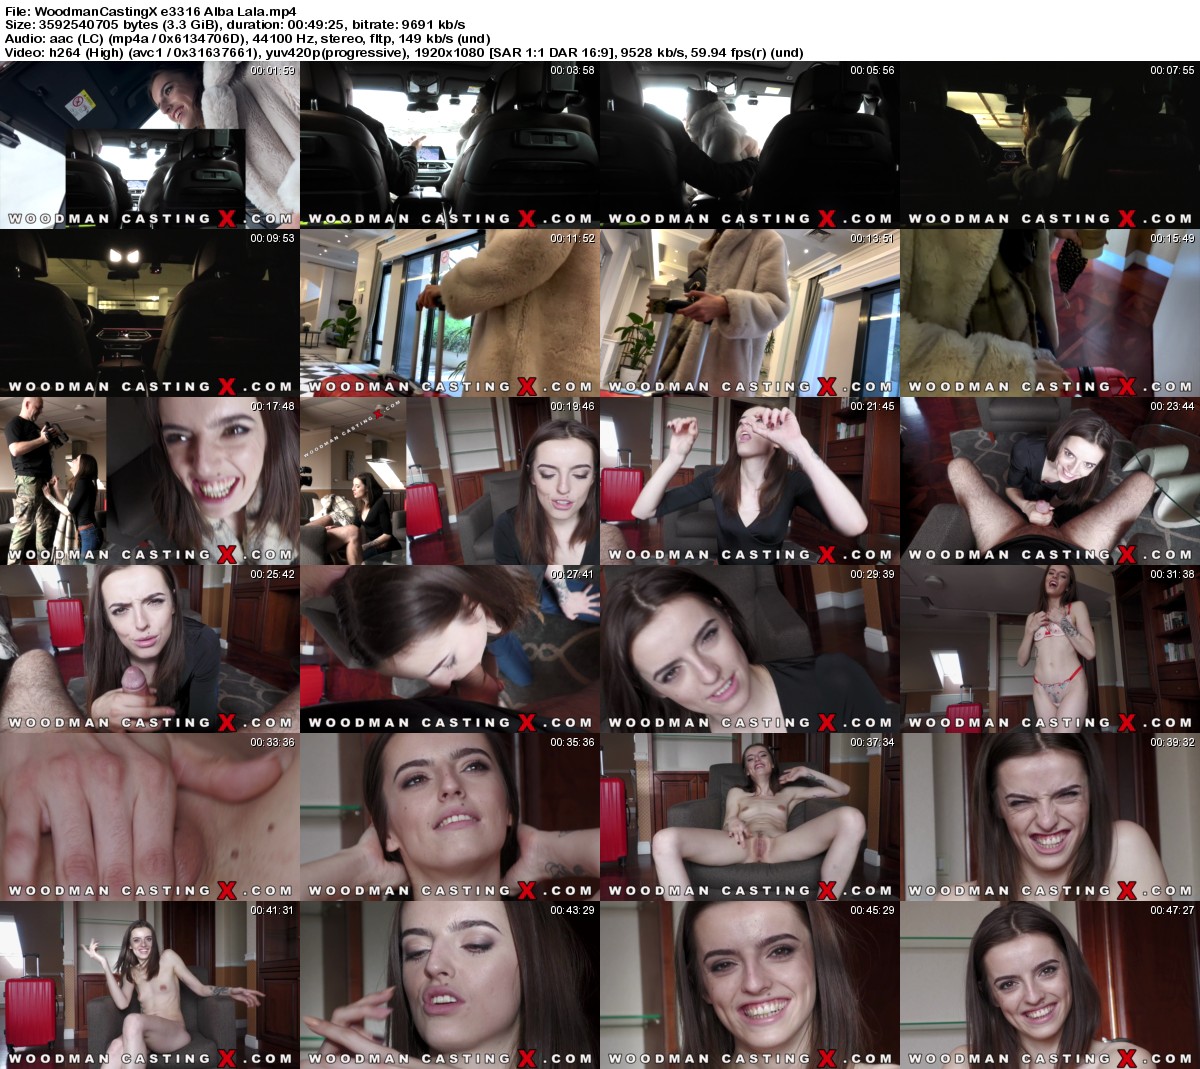Open the thumbnail marked 00:05:56

pyautogui.click(x=750, y=145)
